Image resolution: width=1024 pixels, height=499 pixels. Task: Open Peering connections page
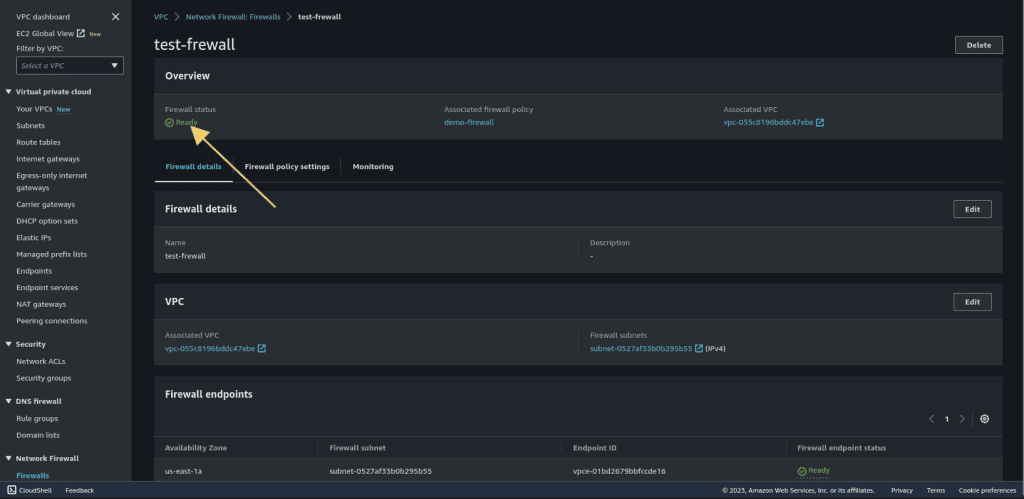tap(52, 321)
